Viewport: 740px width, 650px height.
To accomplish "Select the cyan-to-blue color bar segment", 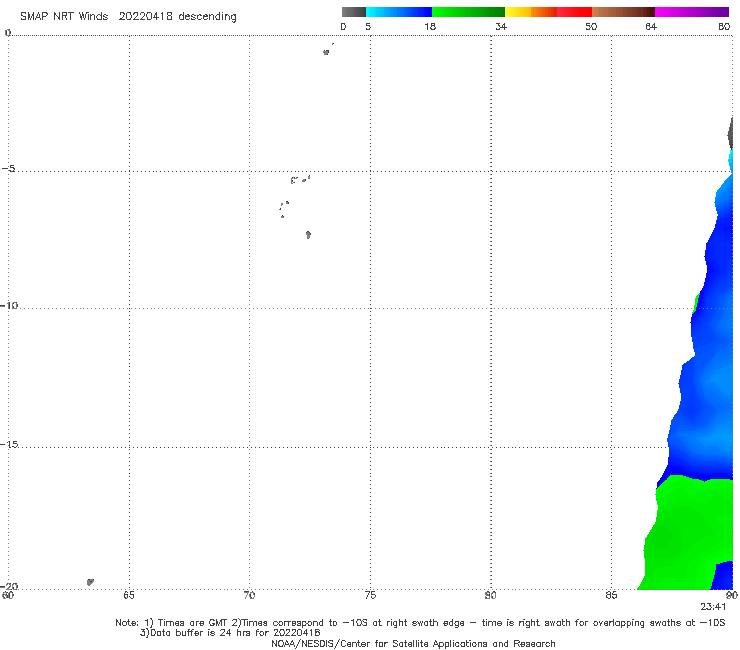I will click(399, 12).
